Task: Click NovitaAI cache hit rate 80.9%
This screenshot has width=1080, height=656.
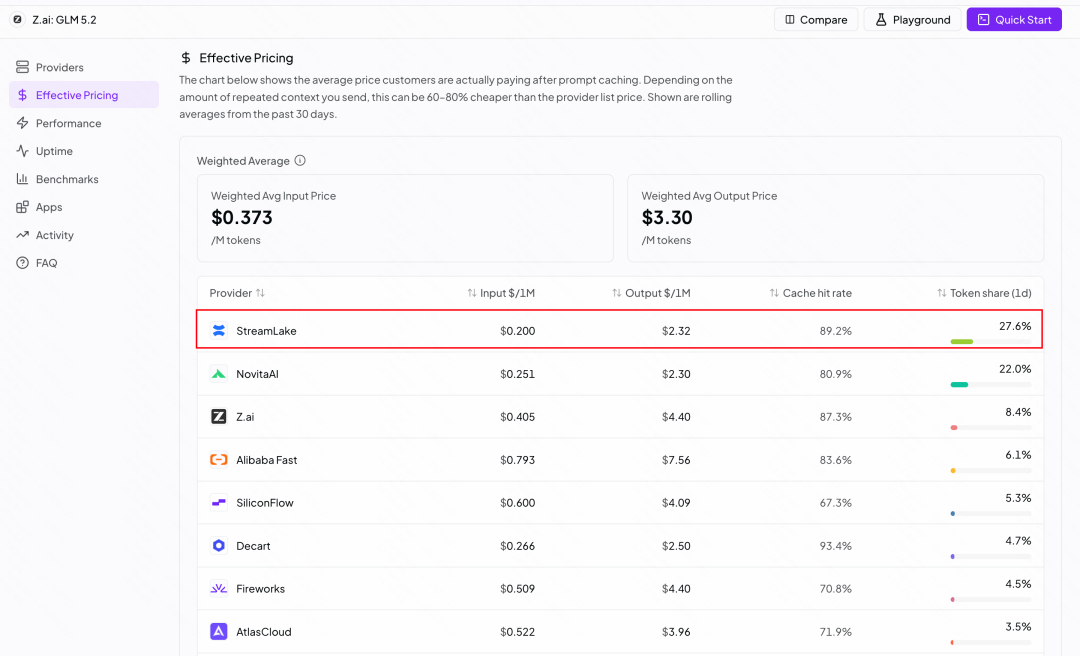Action: pos(835,374)
